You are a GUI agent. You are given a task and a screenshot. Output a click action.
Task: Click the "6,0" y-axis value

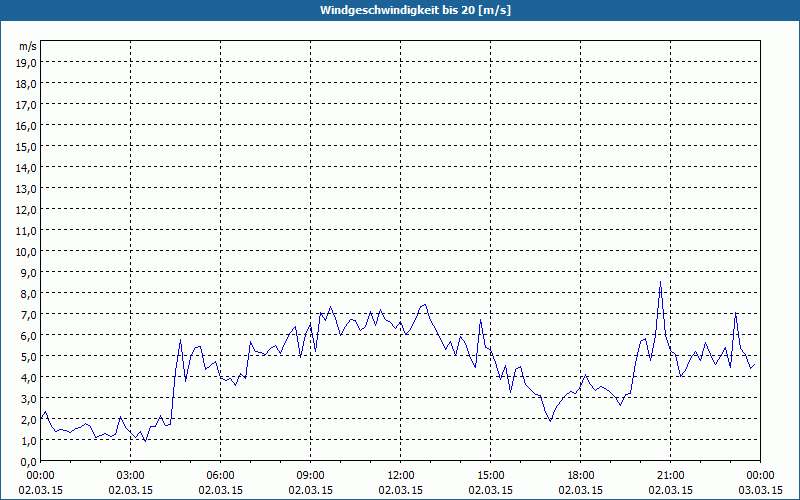(29, 336)
